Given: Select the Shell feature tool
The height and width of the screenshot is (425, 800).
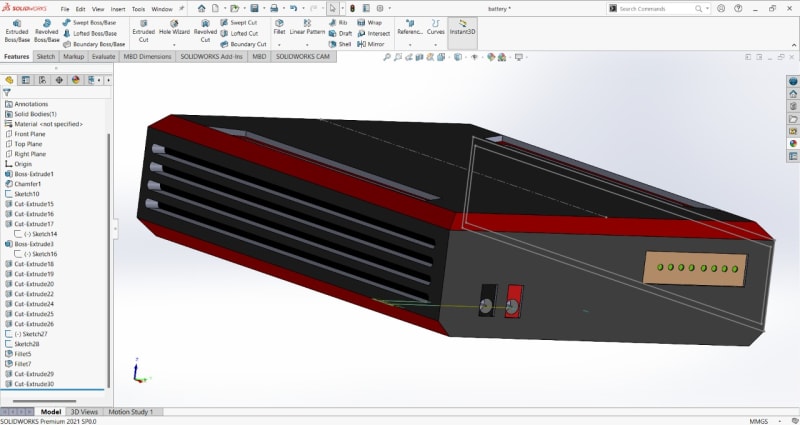Looking at the screenshot, I should click(x=338, y=44).
